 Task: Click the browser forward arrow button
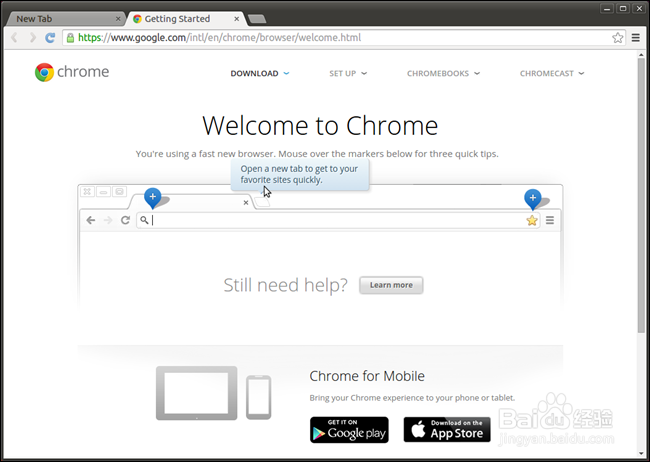(32, 38)
